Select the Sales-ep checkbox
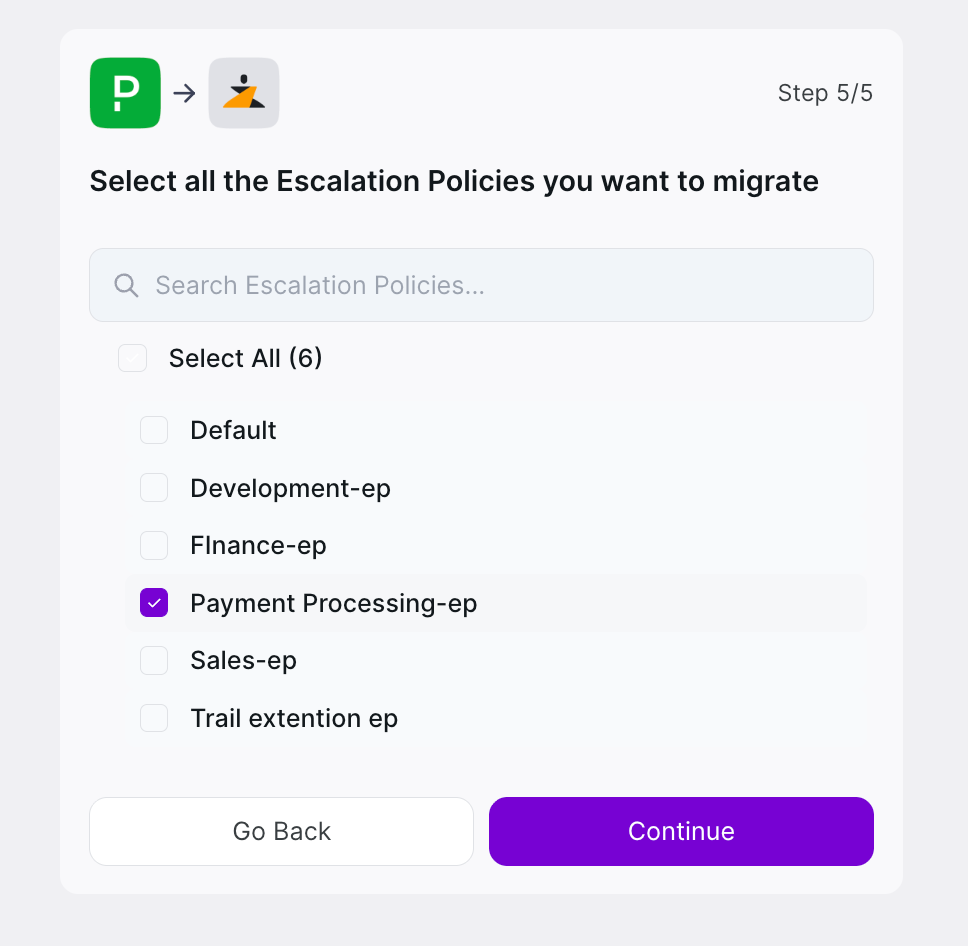Screen dimensions: 968x946 pos(154,661)
